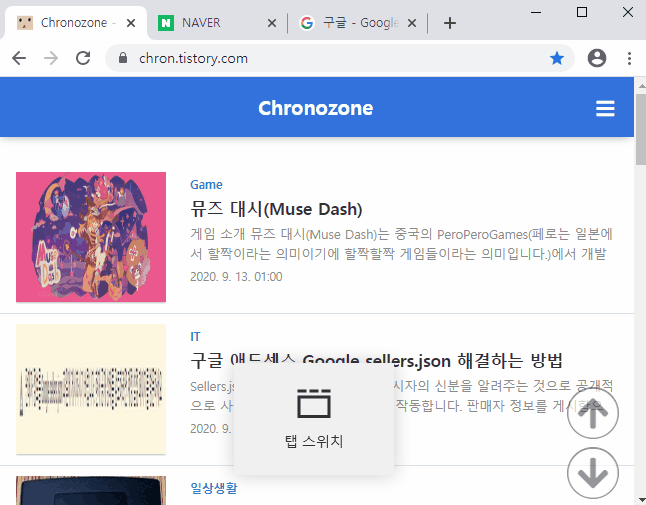Close the 구글 - Google tab
The height and width of the screenshot is (505, 646).
(x=412, y=23)
